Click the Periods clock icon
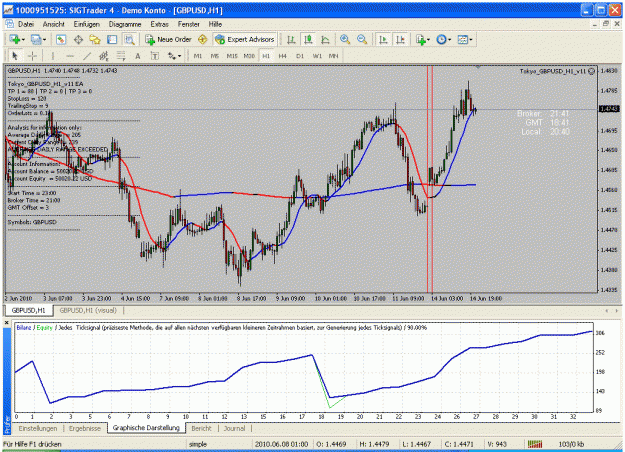The image size is (625, 452). [x=441, y=39]
